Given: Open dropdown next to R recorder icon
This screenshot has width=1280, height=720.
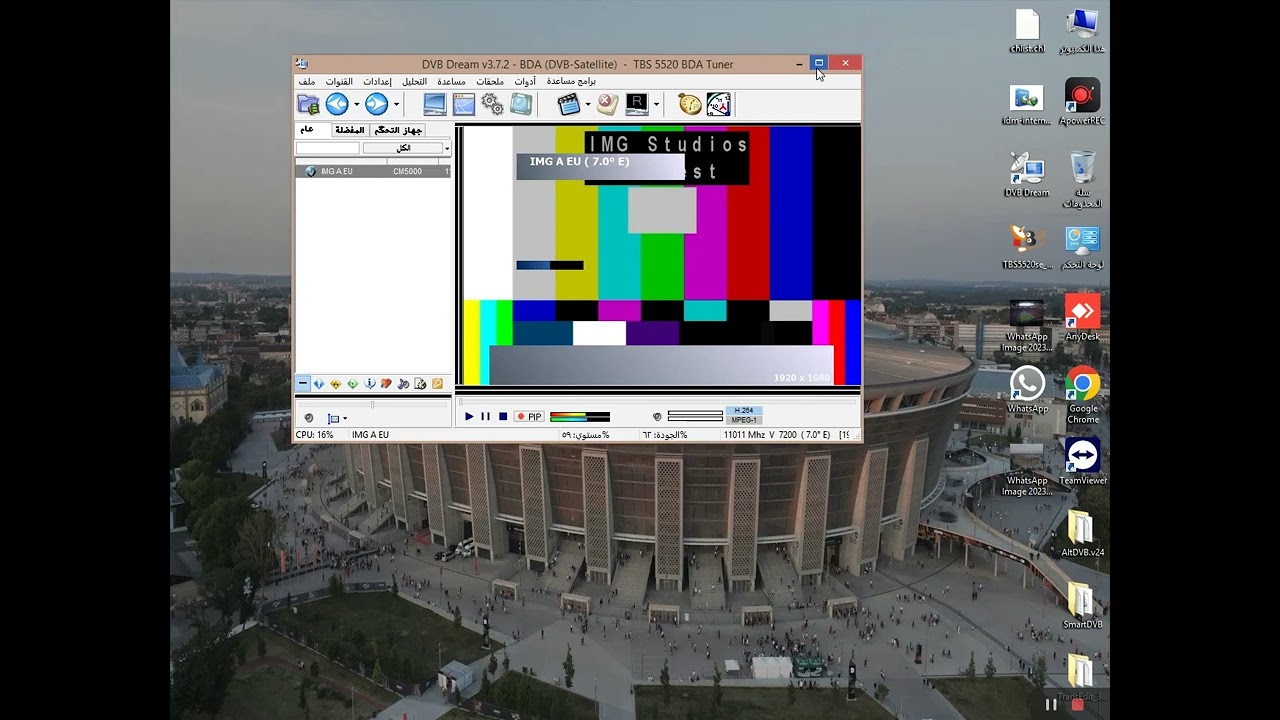Looking at the screenshot, I should click(656, 104).
